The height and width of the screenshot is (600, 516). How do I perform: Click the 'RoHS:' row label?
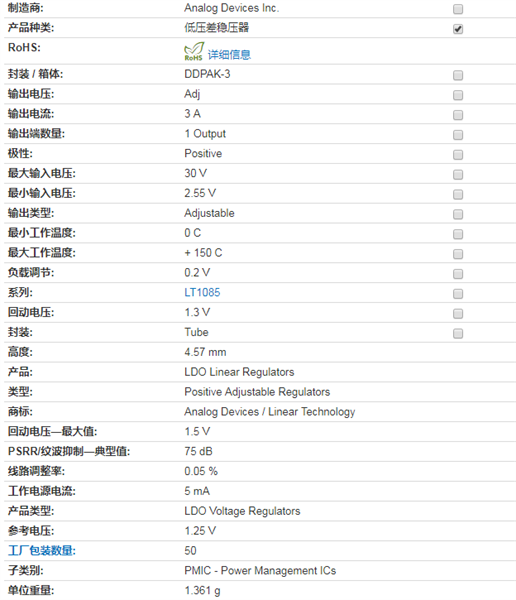[x=24, y=47]
